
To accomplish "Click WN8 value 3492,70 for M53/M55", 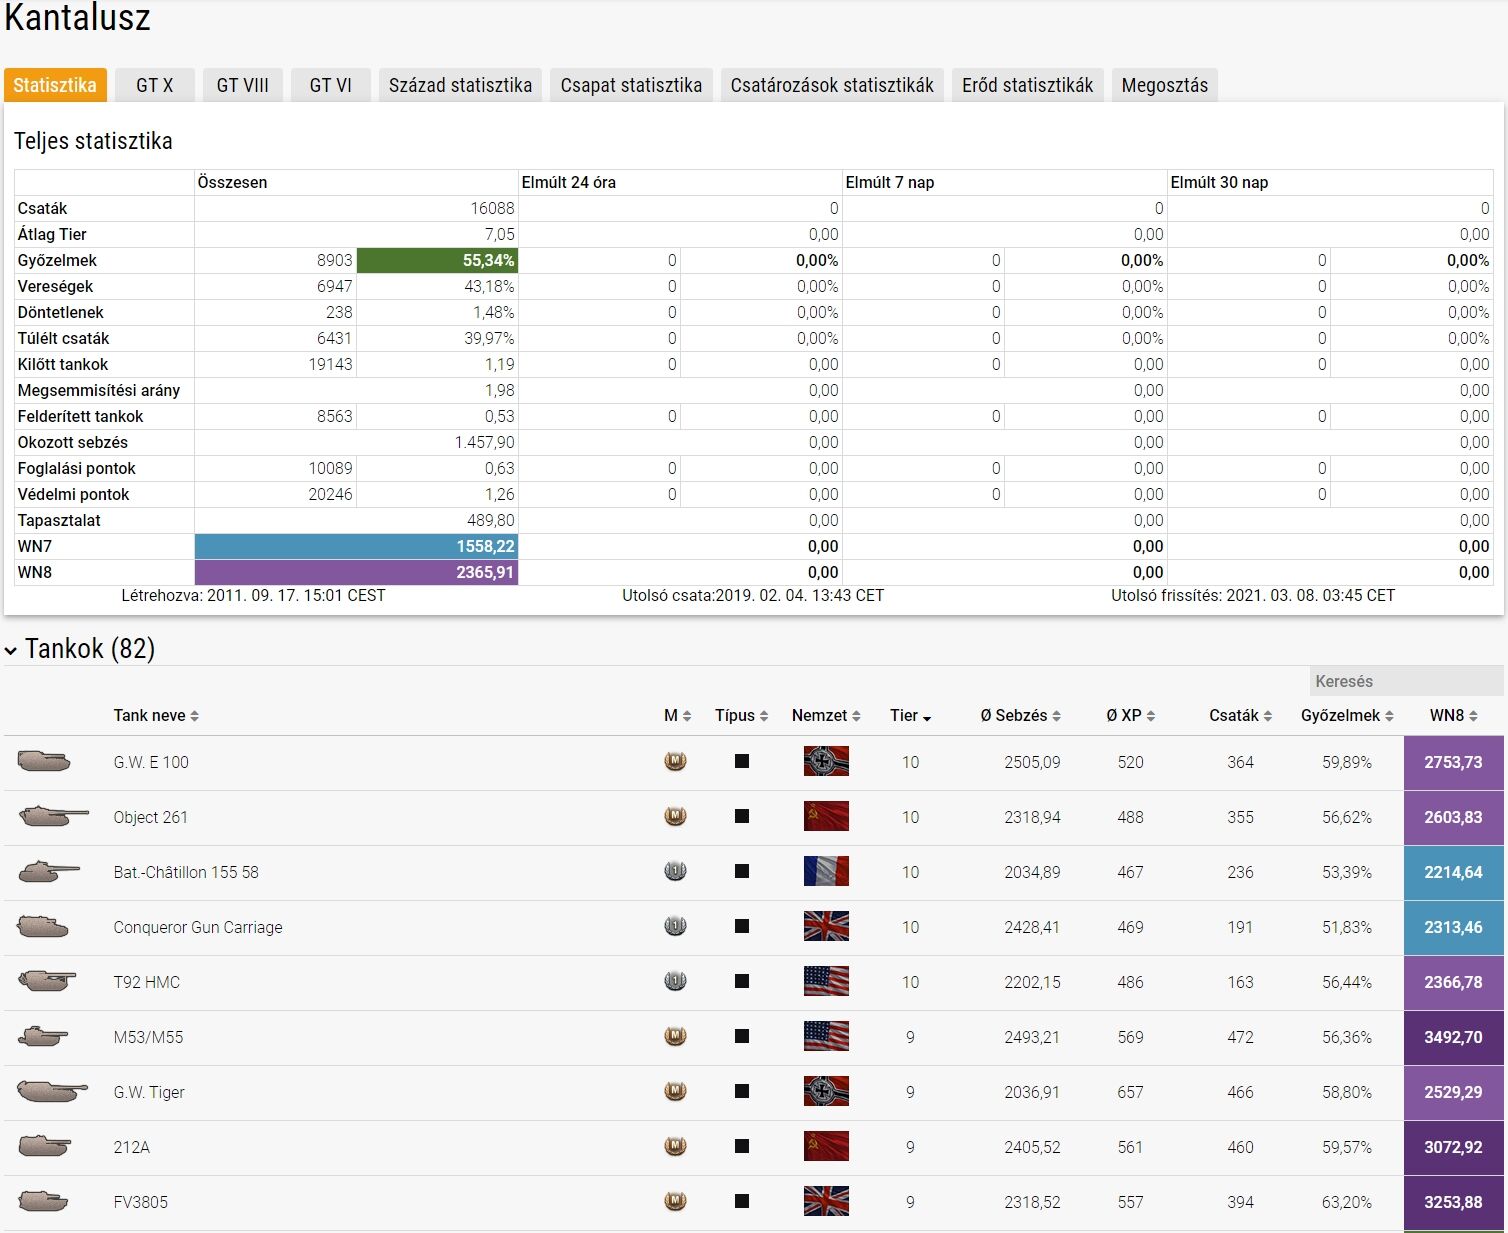I will coord(1454,1037).
